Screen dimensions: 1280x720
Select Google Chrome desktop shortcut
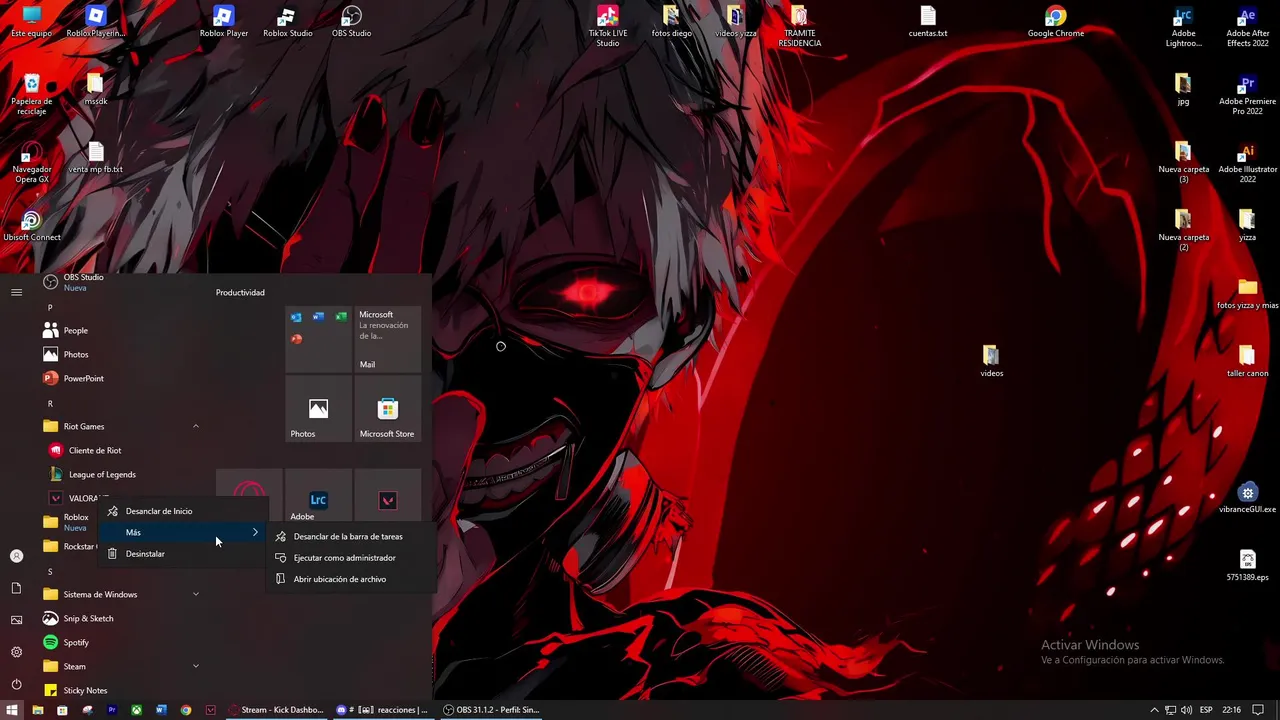[x=1056, y=23]
